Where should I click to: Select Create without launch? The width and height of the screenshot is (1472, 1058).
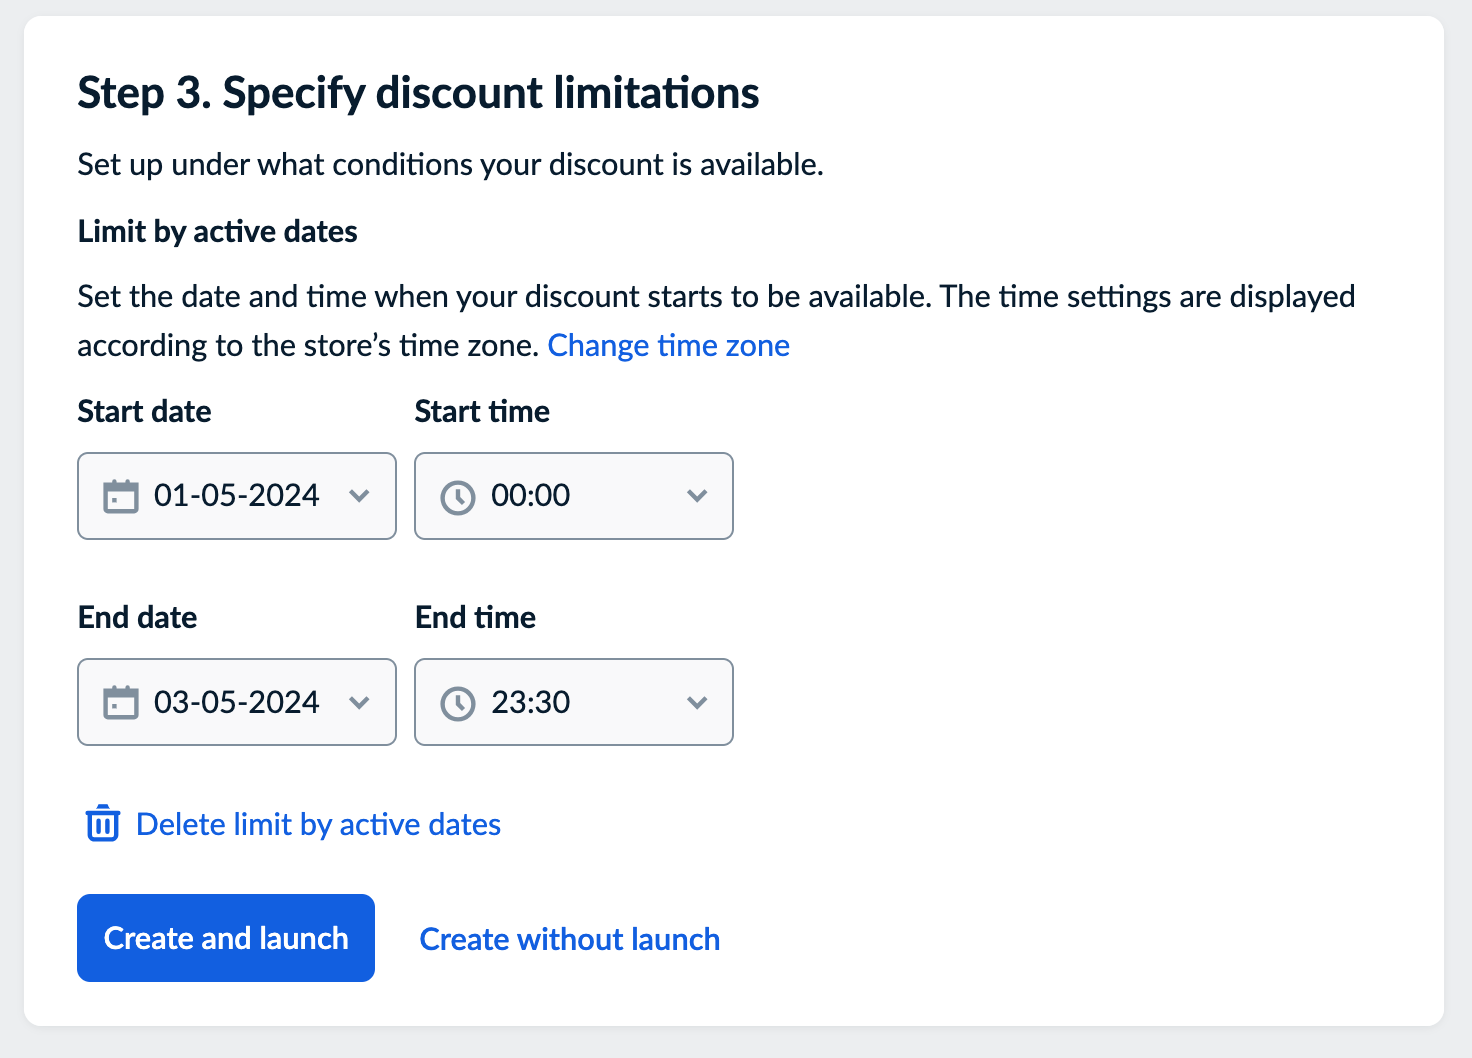569,938
